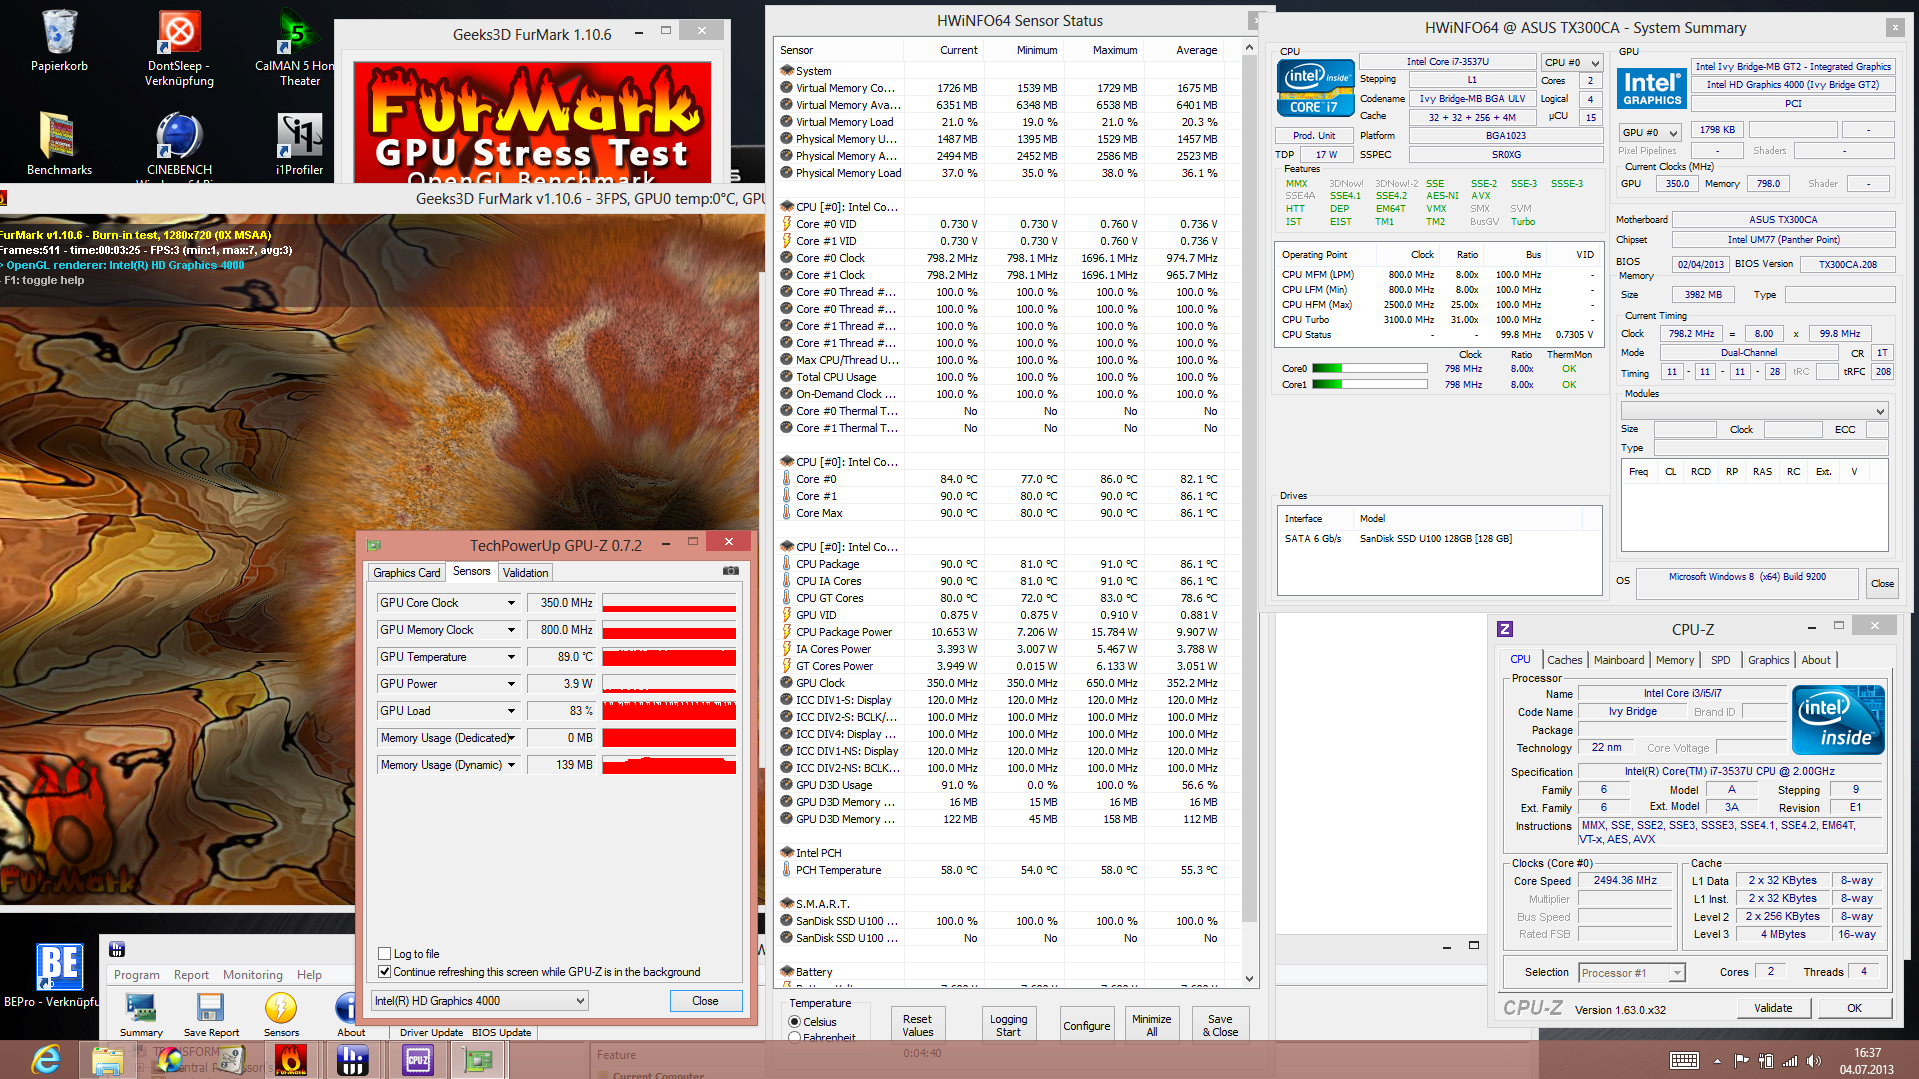Open the GPU Power sensor dropdown
The width and height of the screenshot is (1919, 1079).
[x=511, y=684]
